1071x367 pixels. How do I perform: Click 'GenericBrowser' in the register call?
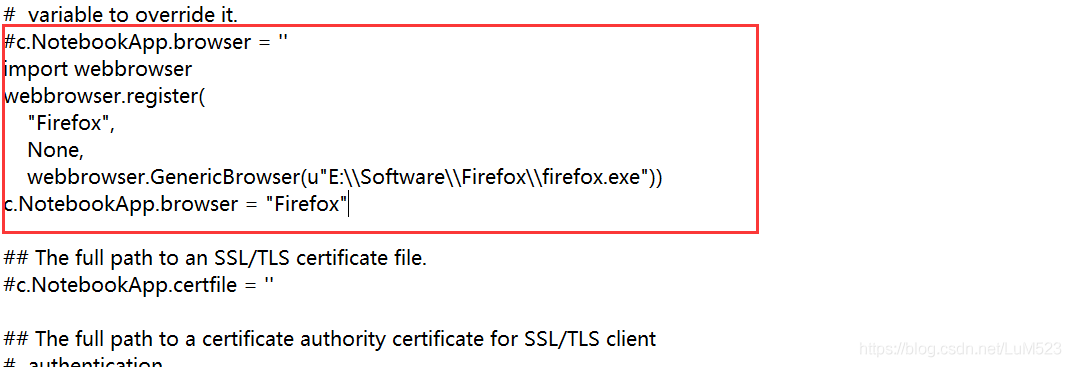pos(225,178)
